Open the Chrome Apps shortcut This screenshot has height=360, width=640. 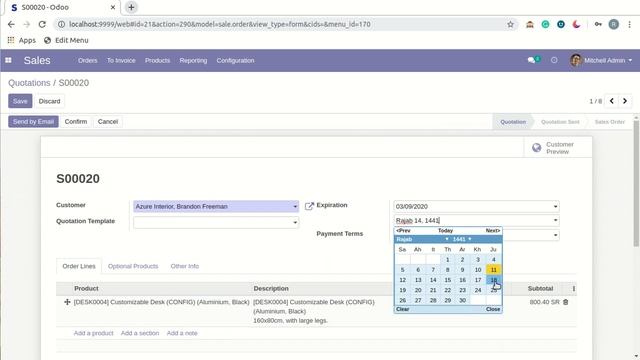point(22,40)
